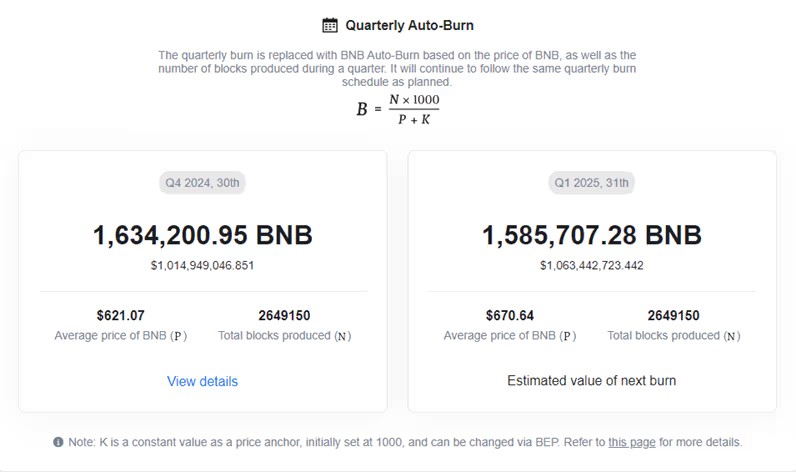Click the 1,634,200.95 BNB amount
796x472 pixels.
(x=203, y=235)
